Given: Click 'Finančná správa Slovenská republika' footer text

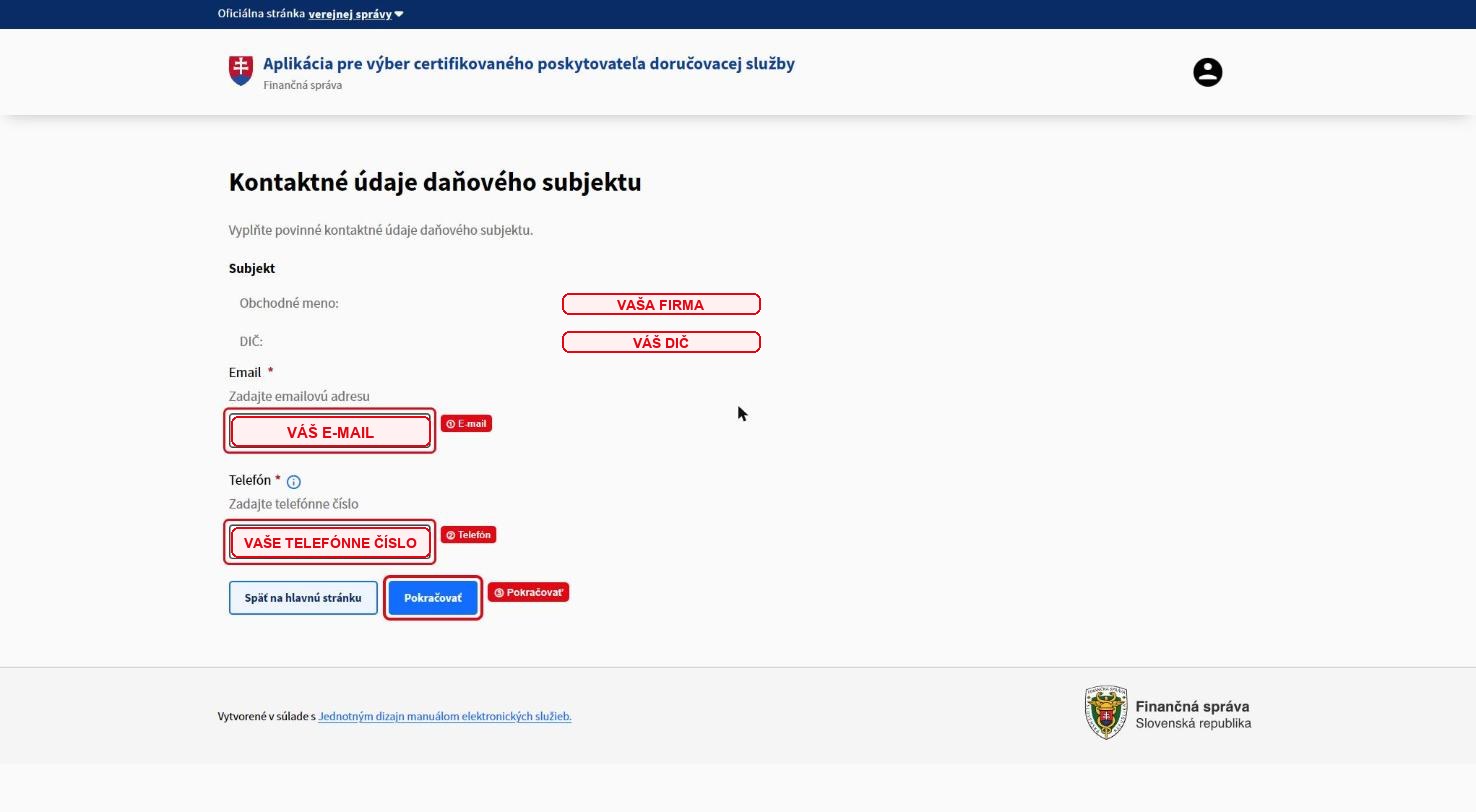Looking at the screenshot, I should click(1193, 714).
